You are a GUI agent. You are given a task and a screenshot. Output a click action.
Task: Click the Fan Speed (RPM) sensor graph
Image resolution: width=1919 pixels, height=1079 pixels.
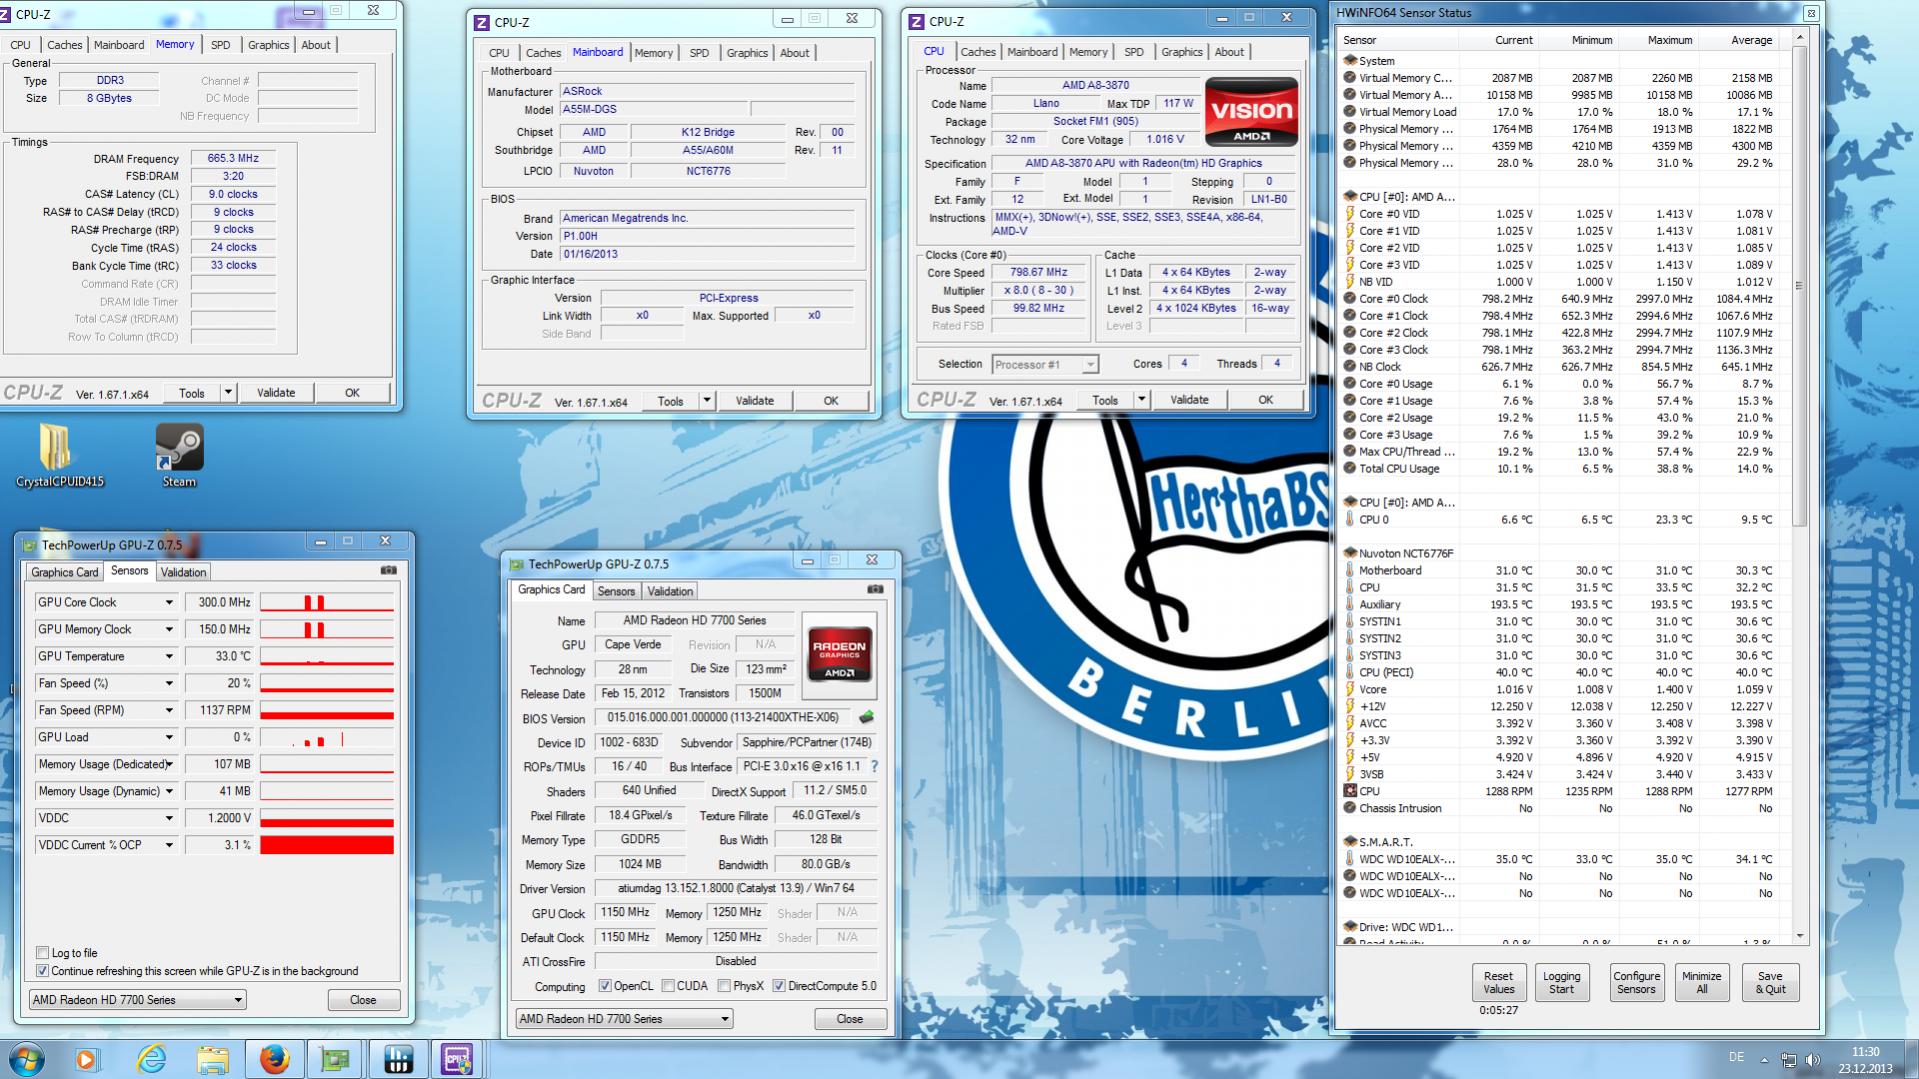327,710
